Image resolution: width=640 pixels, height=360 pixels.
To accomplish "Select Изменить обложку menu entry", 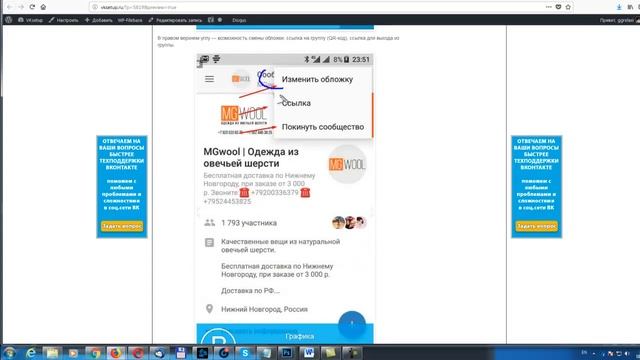I will [317, 79].
